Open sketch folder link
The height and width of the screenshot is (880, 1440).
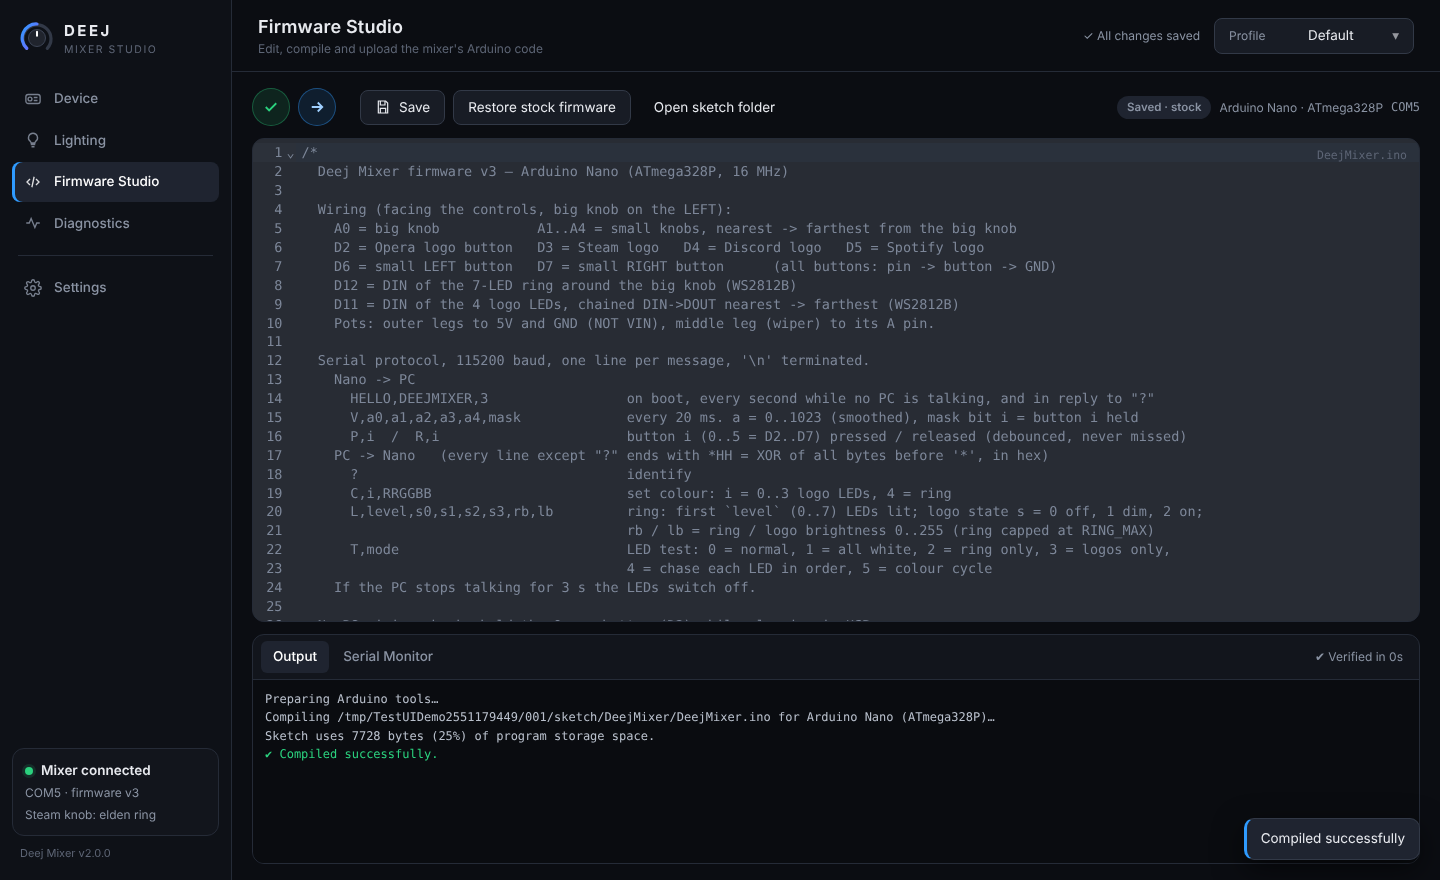714,107
